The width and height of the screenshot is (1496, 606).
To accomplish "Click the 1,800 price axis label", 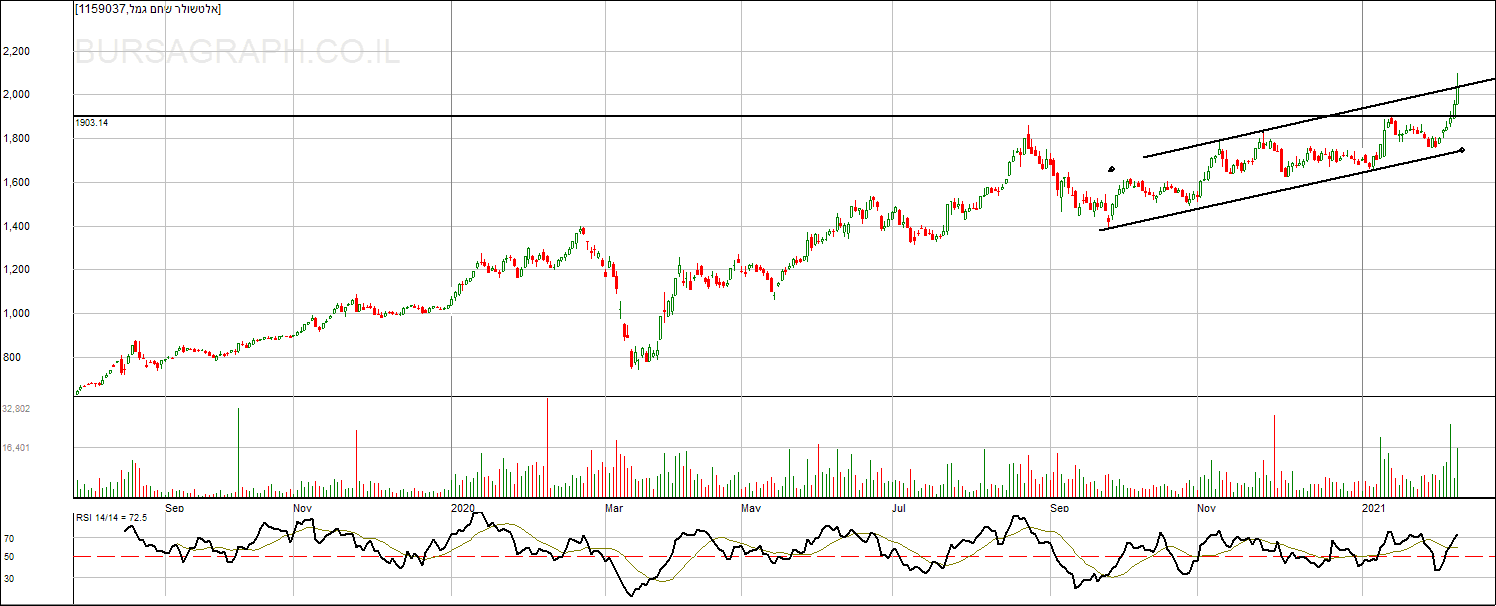I will click(16, 139).
